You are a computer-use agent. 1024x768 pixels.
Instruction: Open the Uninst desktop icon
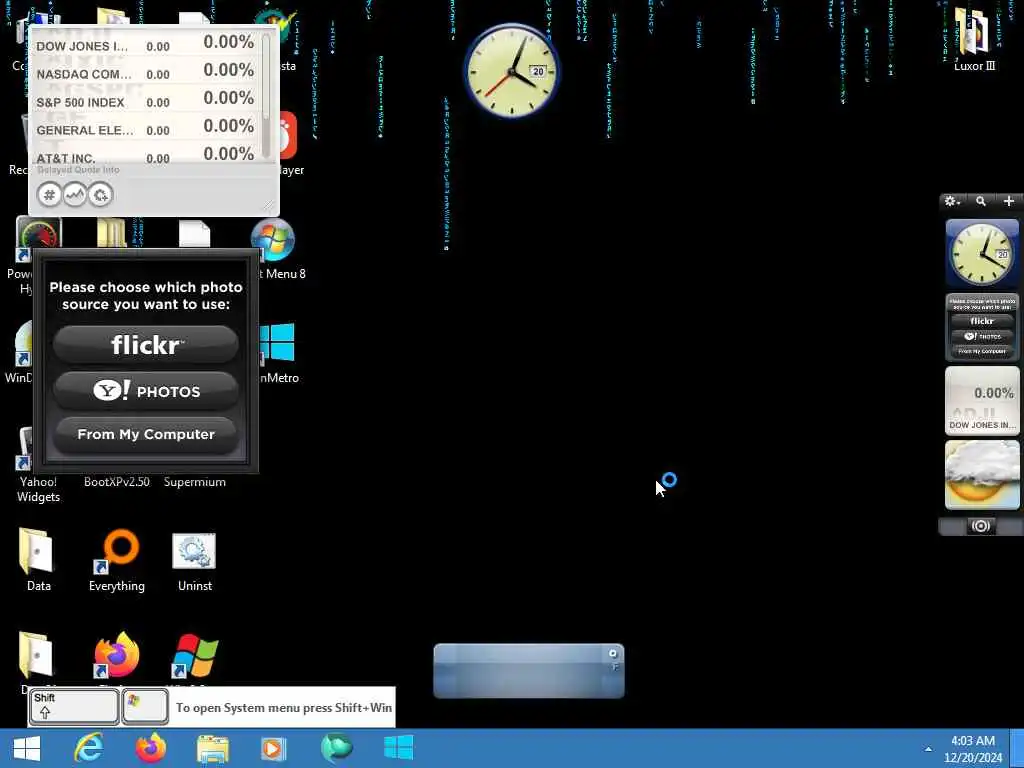pos(195,560)
